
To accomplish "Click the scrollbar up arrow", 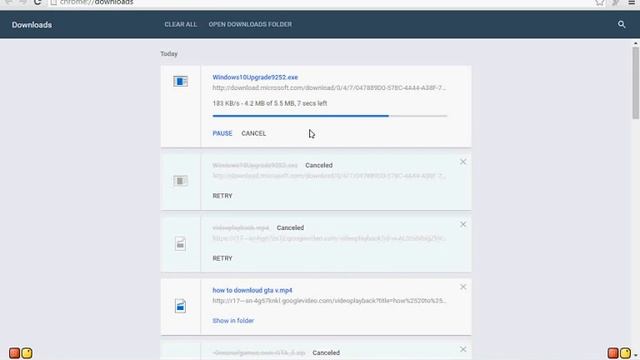I will [x=636, y=43].
